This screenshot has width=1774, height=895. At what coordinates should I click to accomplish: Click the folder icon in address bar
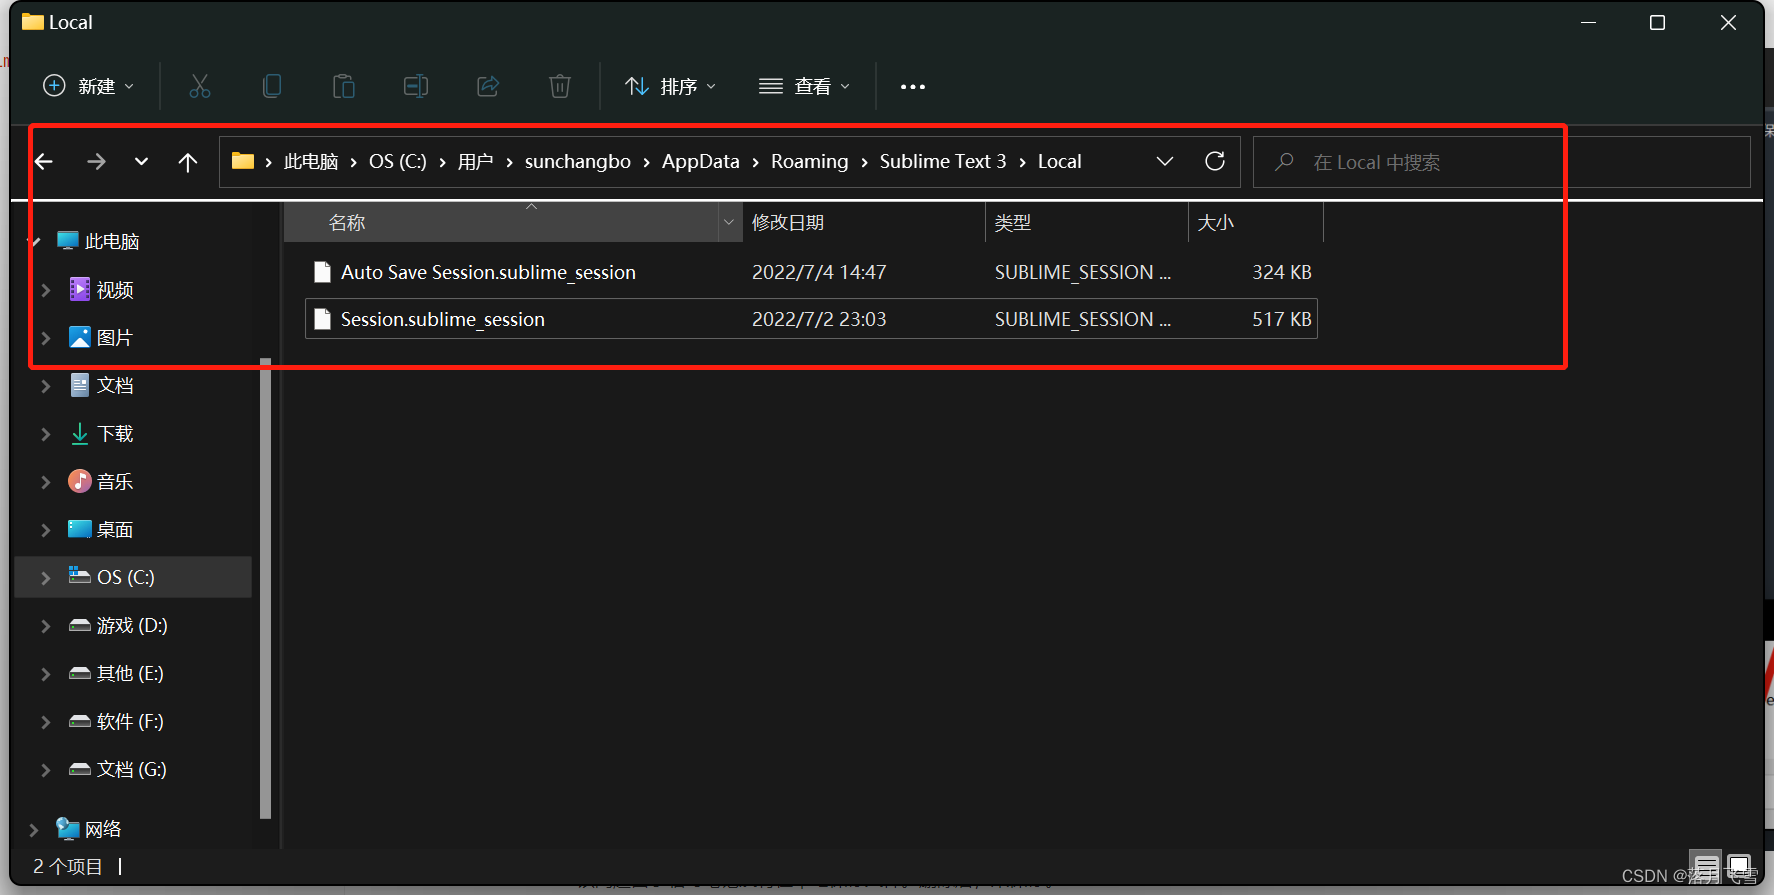pos(243,161)
